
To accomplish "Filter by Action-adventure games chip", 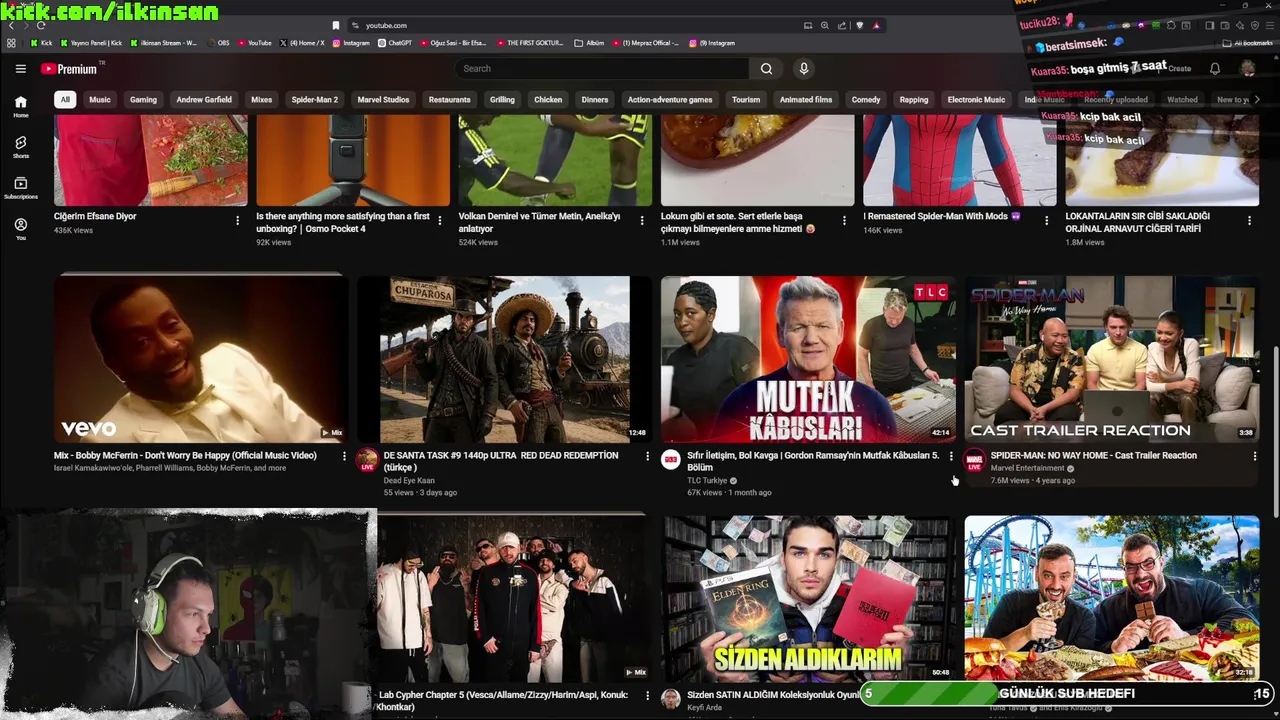I will (x=670, y=100).
